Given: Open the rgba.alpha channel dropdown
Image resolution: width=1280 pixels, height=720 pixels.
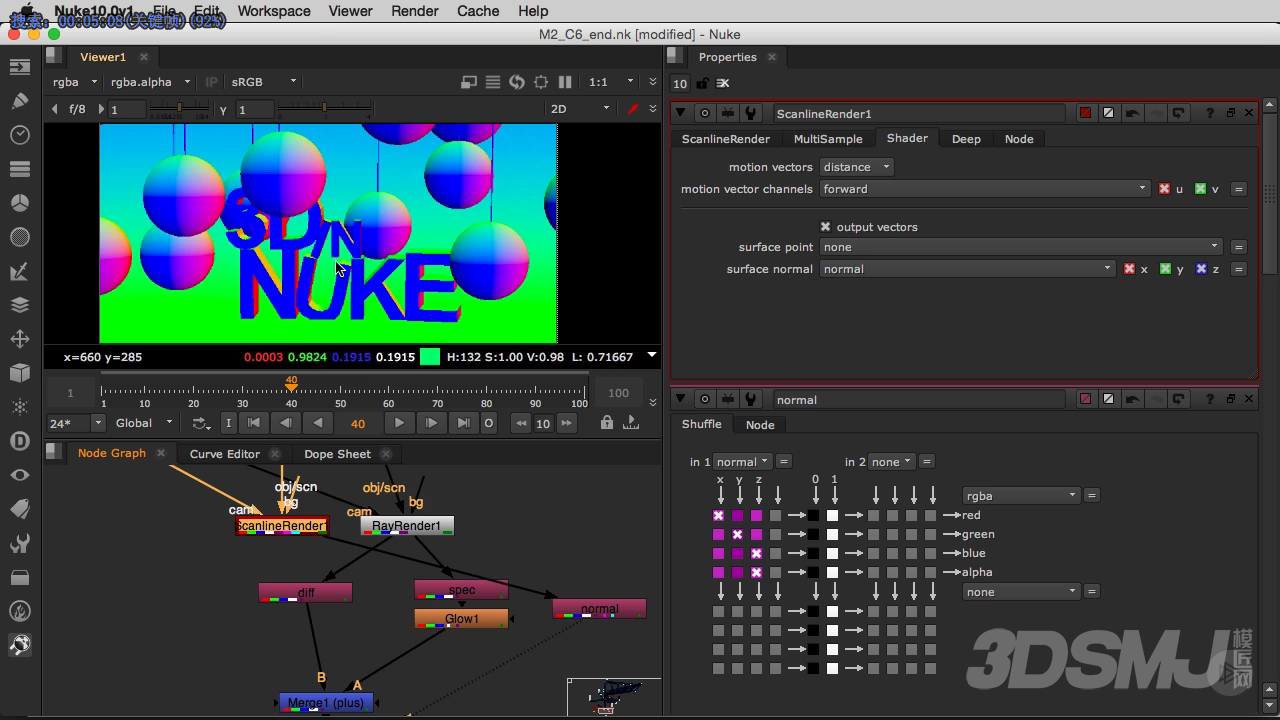Looking at the screenshot, I should (x=150, y=82).
